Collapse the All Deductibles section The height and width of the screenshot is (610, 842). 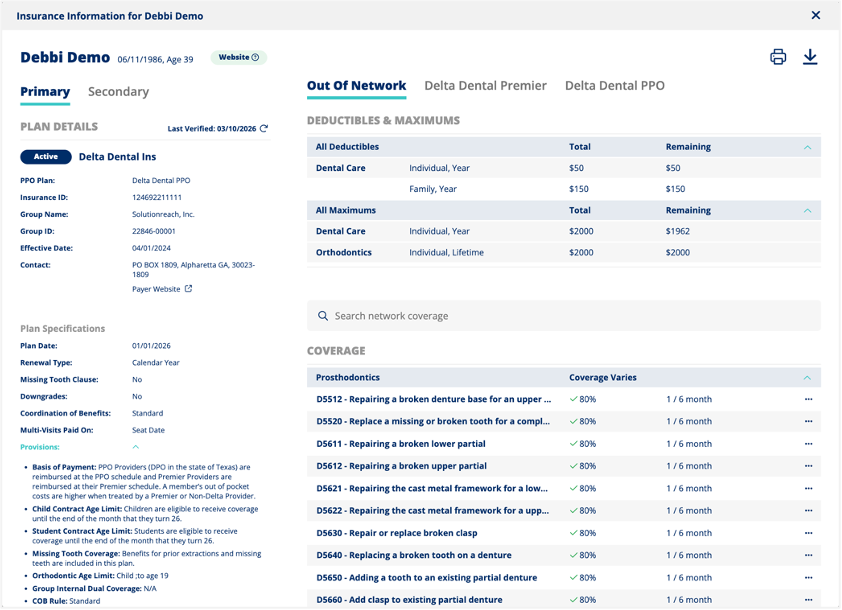pyautogui.click(x=807, y=147)
